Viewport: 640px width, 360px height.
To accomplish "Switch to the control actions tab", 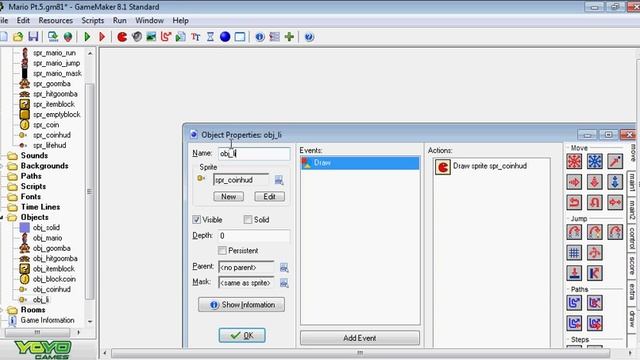I will [x=632, y=239].
